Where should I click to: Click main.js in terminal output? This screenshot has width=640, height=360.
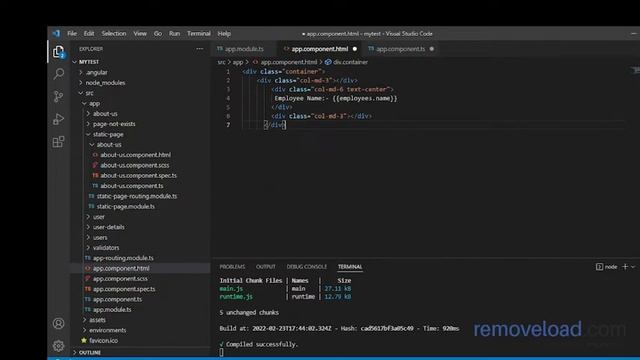coord(231,289)
